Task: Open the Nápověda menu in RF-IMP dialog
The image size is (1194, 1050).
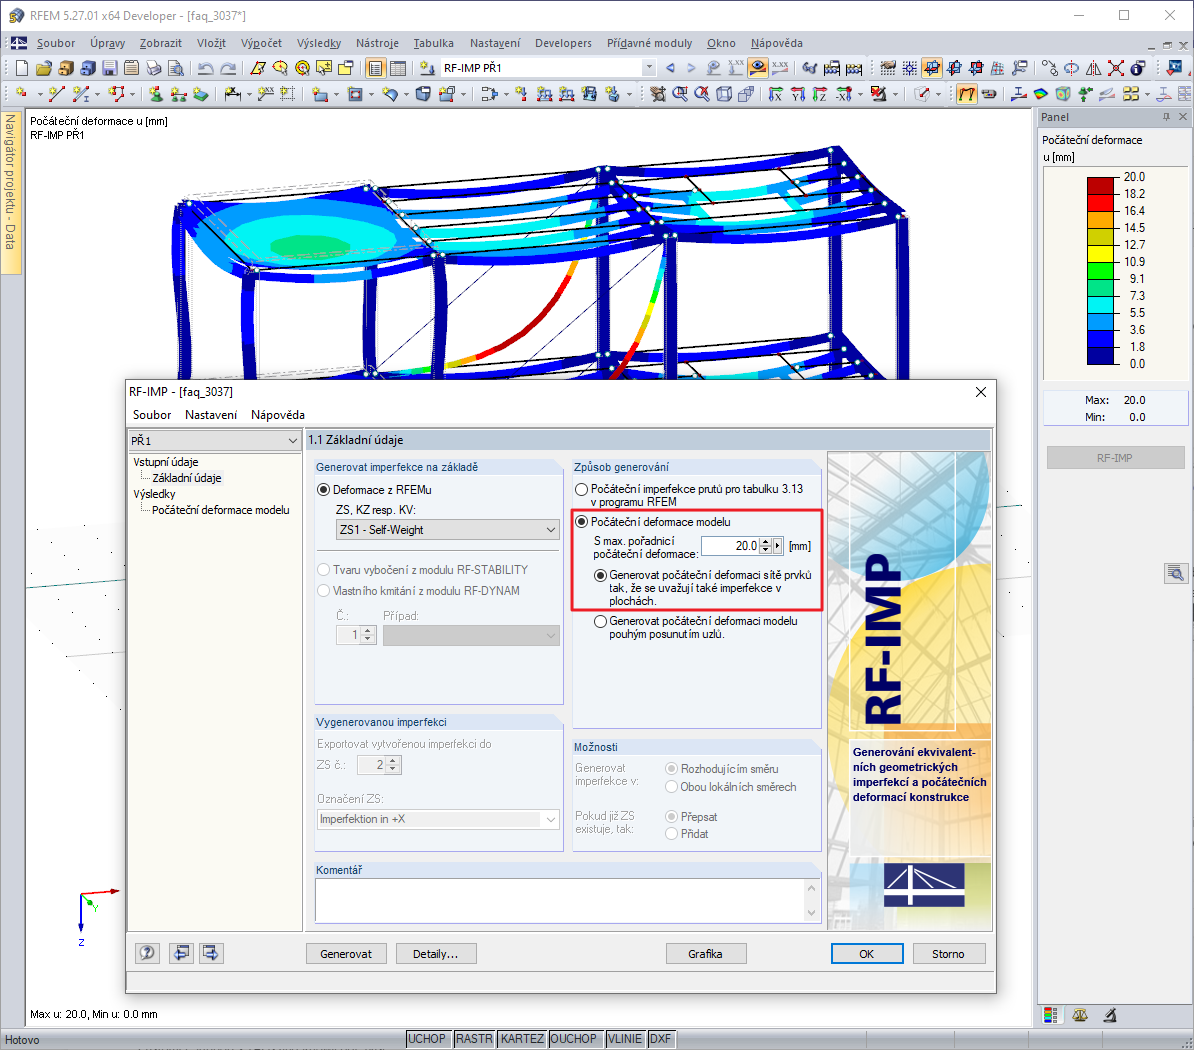Action: coord(278,414)
